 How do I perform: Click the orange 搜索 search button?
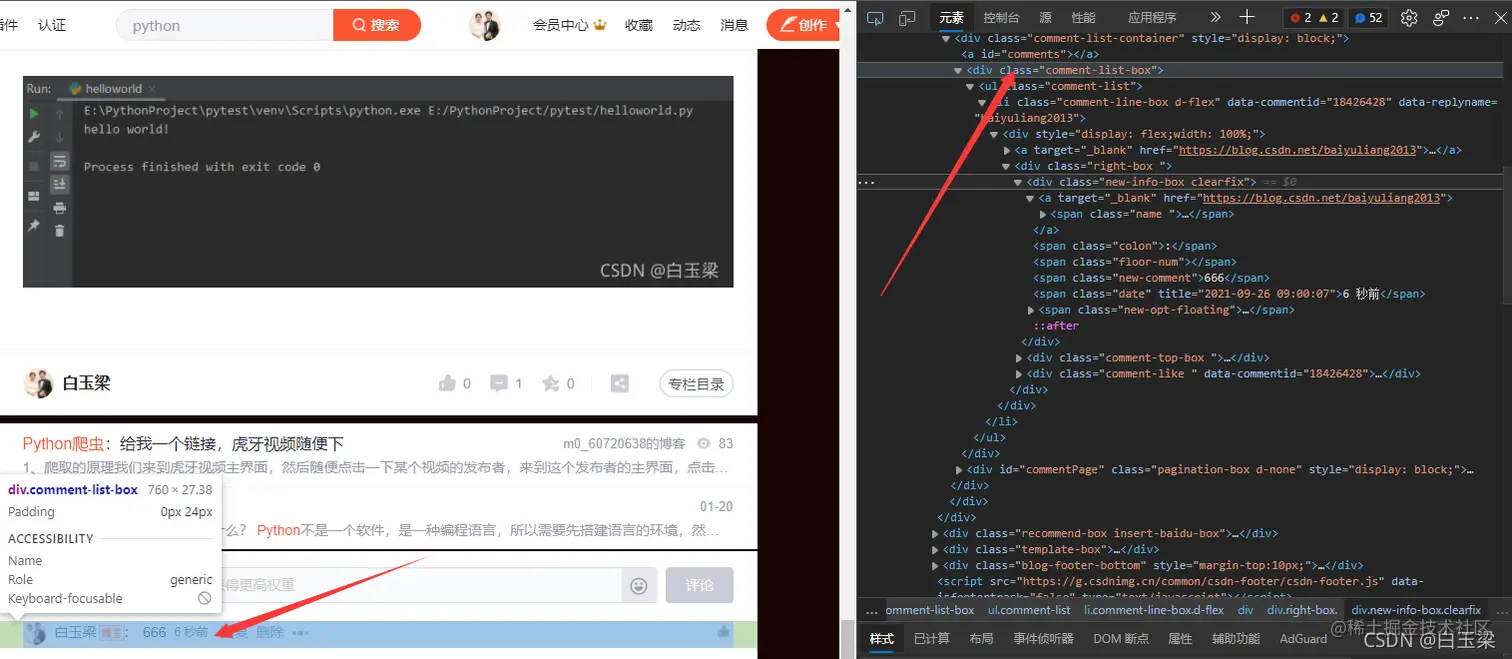(x=377, y=25)
